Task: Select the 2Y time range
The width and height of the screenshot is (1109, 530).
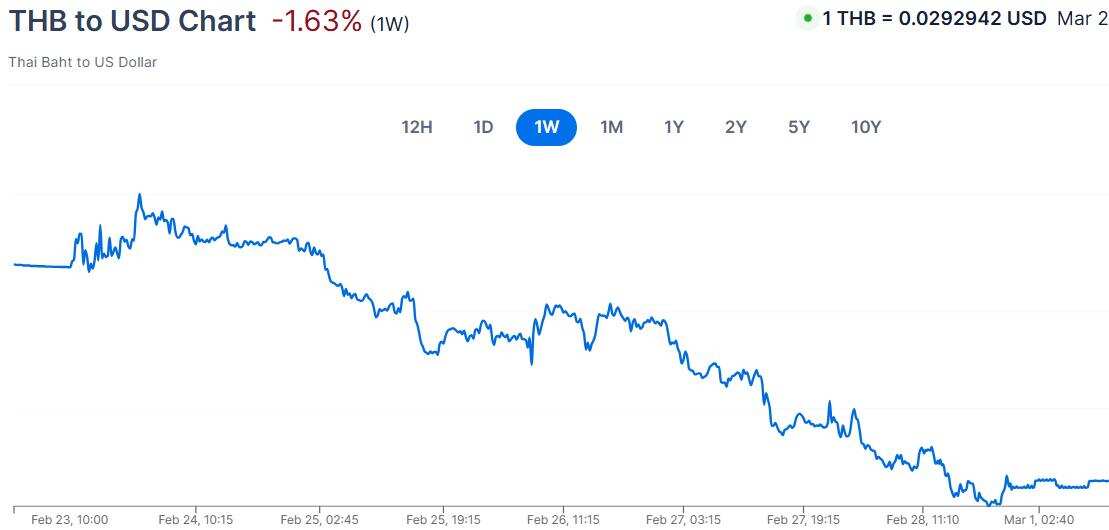Action: point(736,127)
